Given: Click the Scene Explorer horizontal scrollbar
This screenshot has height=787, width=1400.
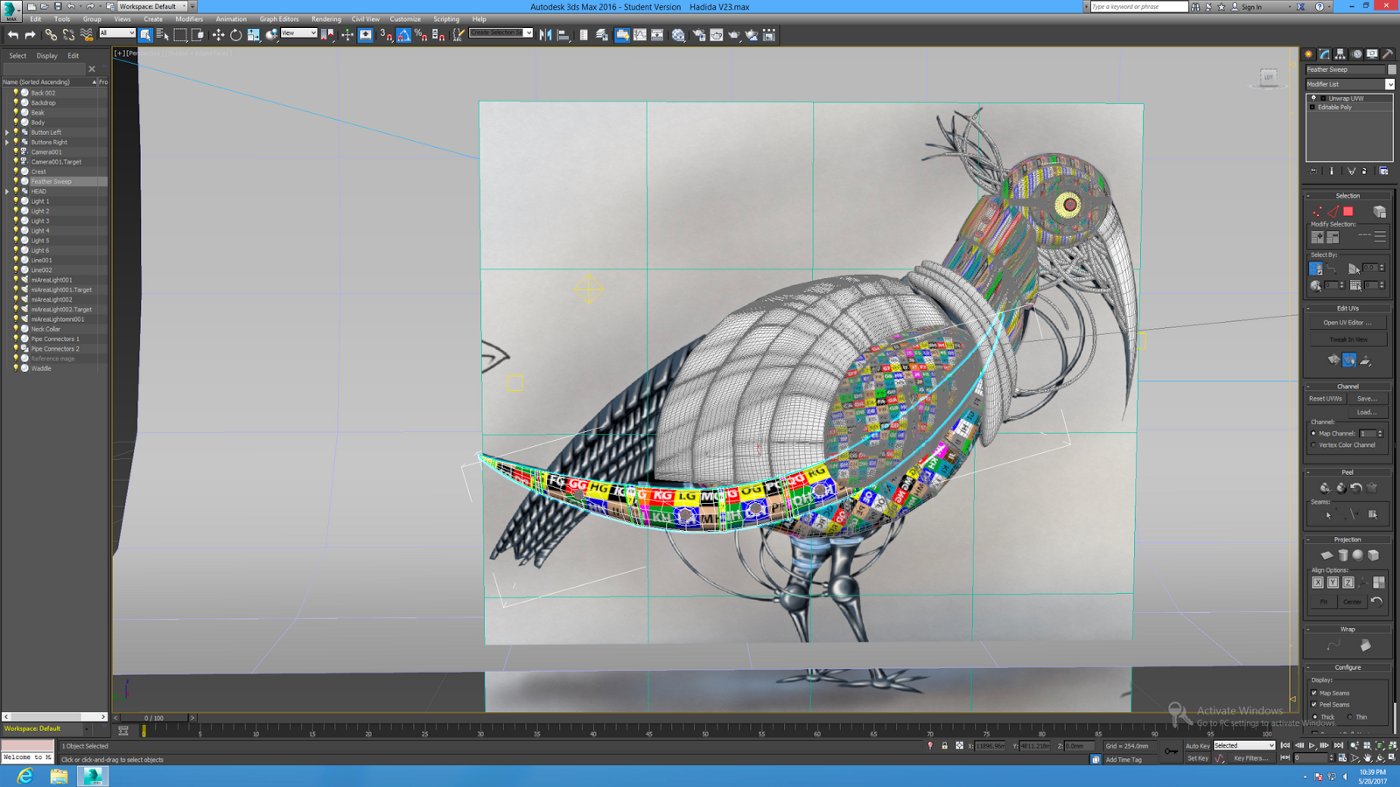Looking at the screenshot, I should pyautogui.click(x=54, y=717).
